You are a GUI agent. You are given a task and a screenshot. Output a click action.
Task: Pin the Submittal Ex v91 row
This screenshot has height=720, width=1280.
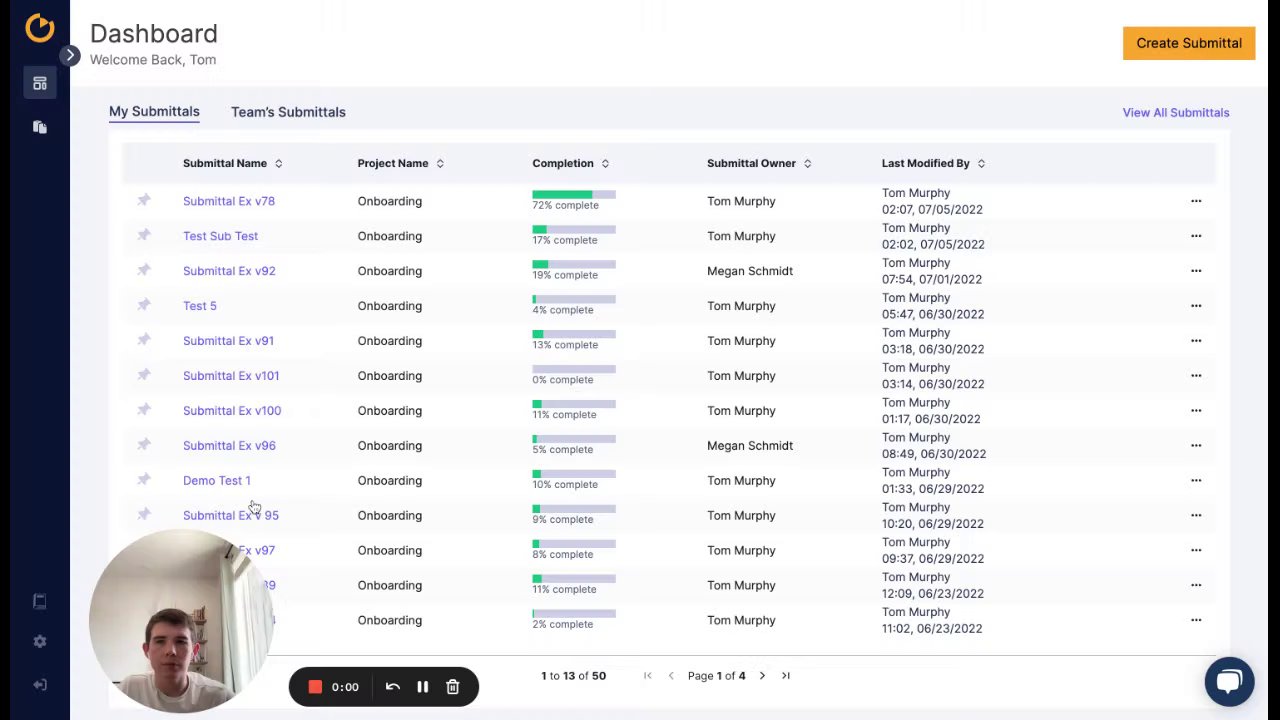tap(144, 341)
